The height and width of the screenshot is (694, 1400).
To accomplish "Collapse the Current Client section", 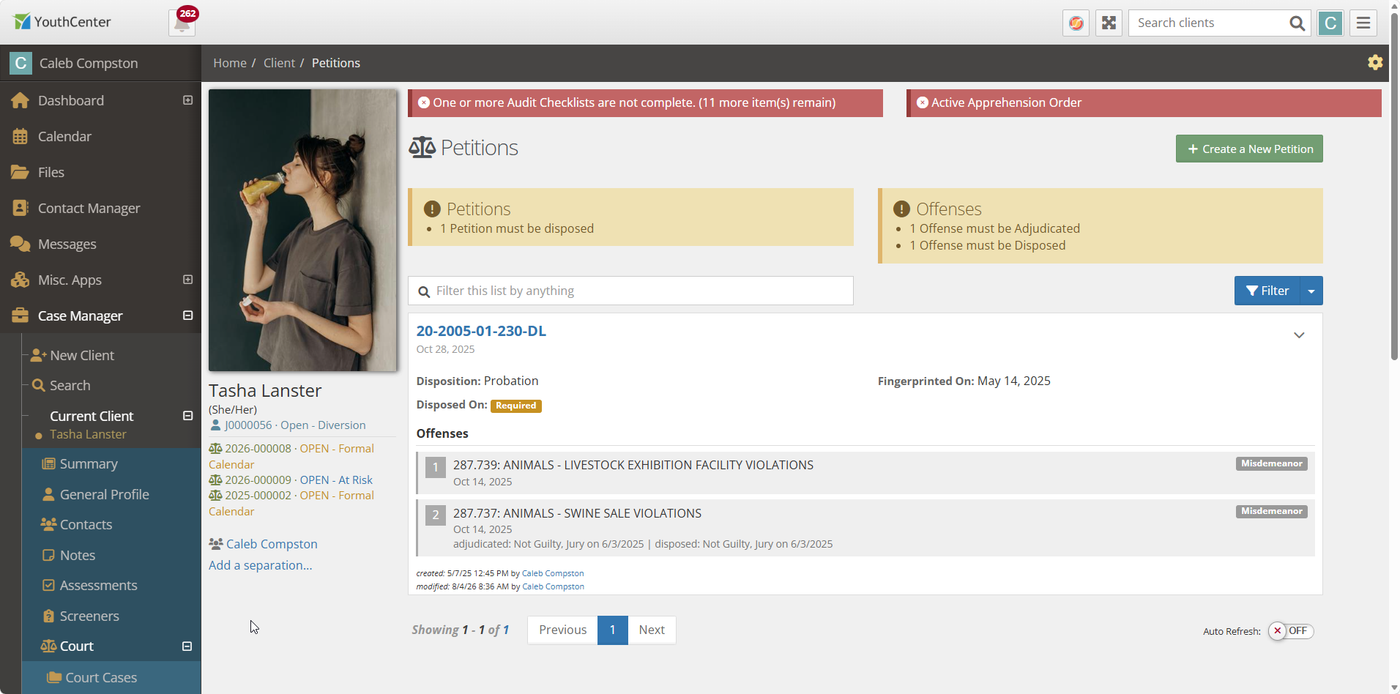I will tap(187, 416).
